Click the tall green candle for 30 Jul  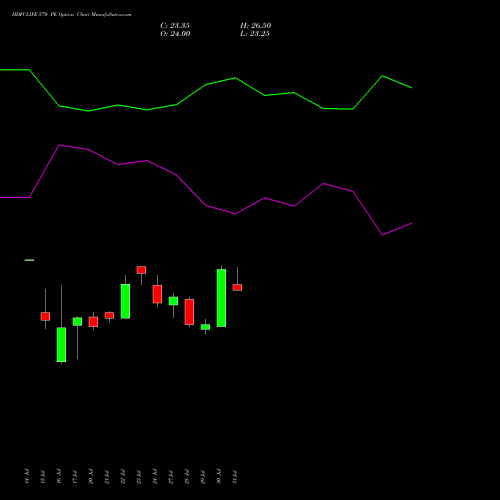click(221, 298)
